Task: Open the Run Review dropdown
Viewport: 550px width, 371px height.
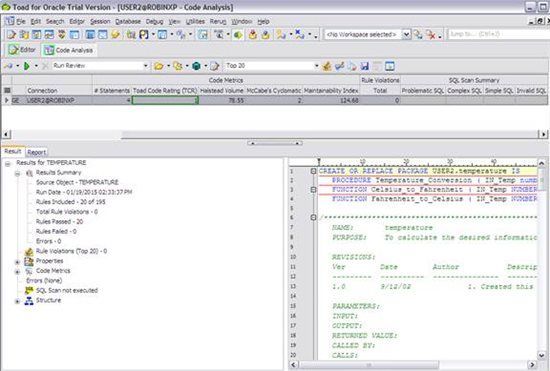Action: click(x=146, y=66)
